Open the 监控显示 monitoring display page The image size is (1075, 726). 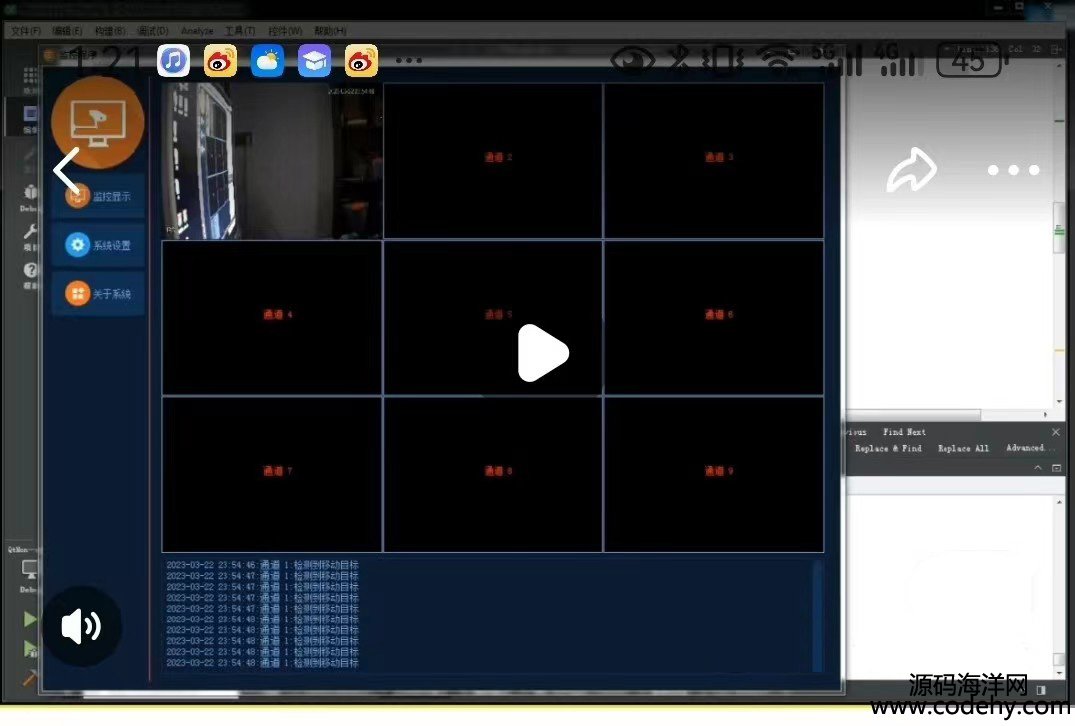[98, 196]
